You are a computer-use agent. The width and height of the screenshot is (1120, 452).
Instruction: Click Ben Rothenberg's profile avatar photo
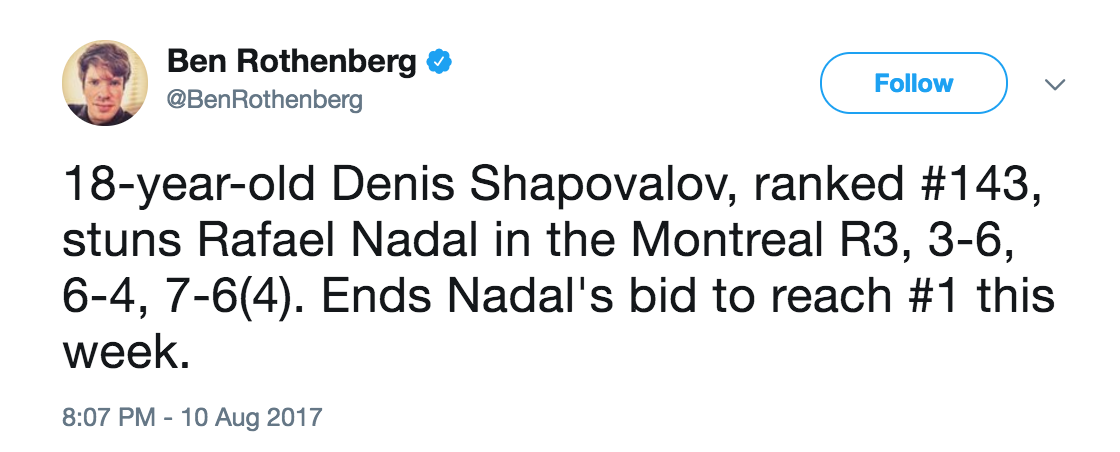pyautogui.click(x=104, y=83)
